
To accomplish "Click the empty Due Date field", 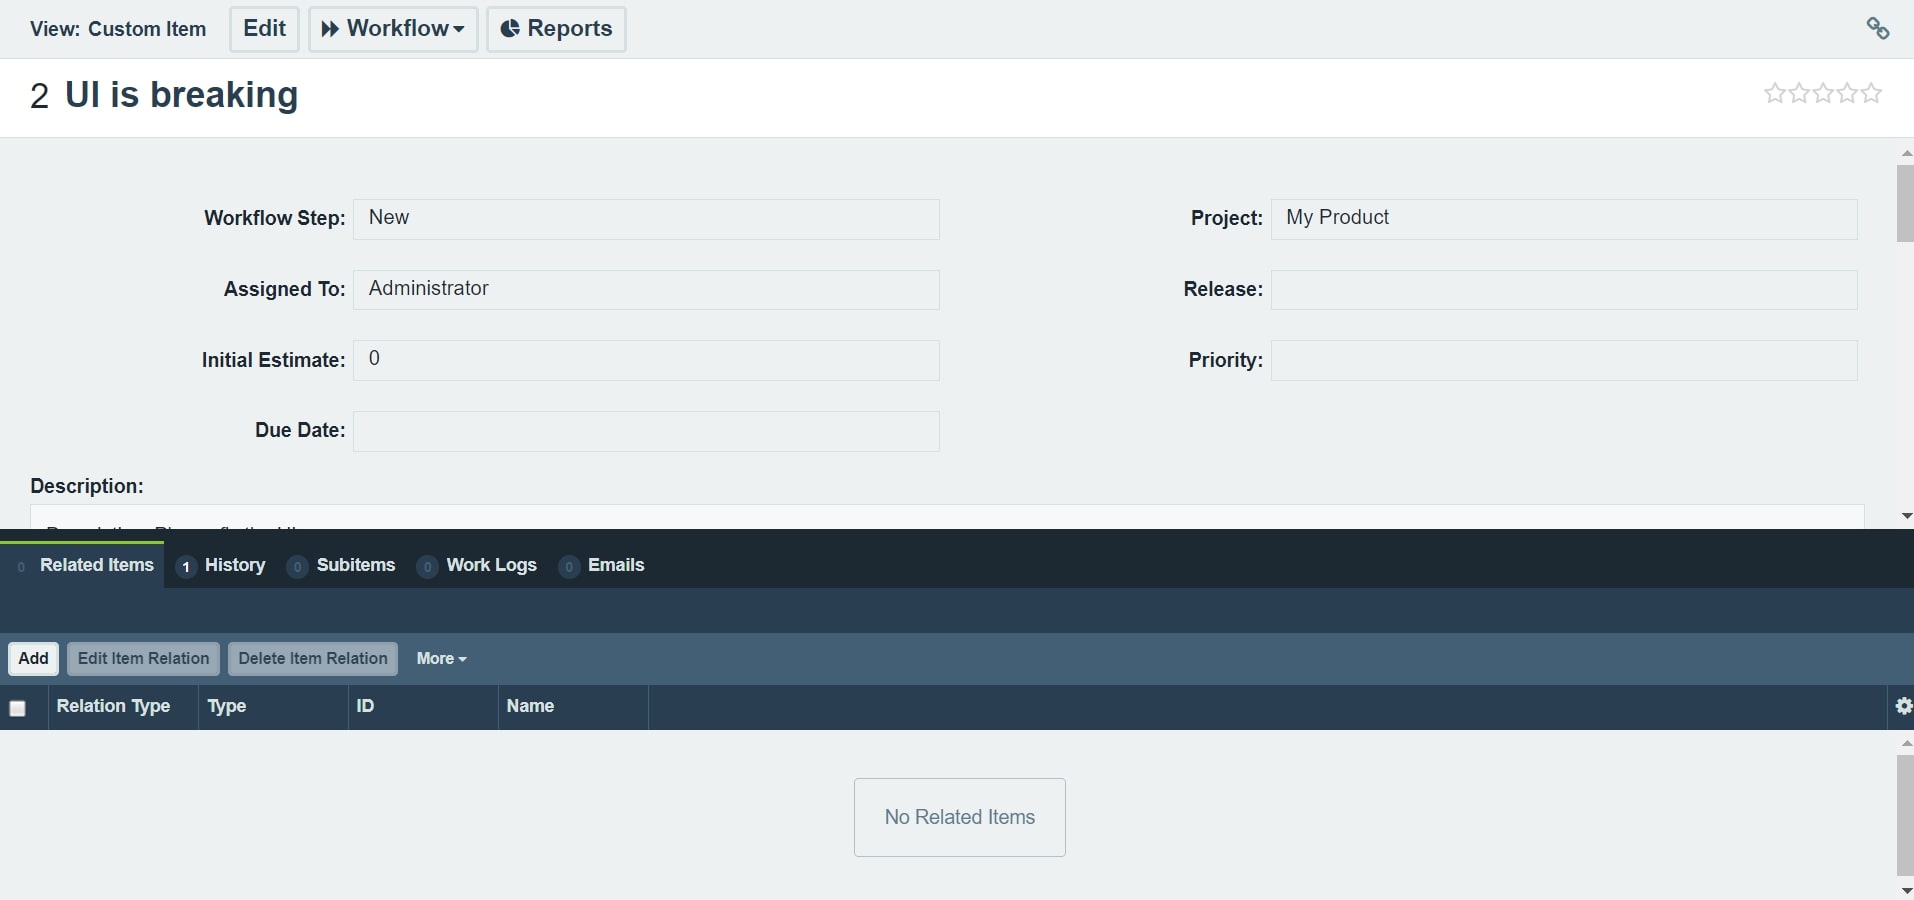I will 646,431.
